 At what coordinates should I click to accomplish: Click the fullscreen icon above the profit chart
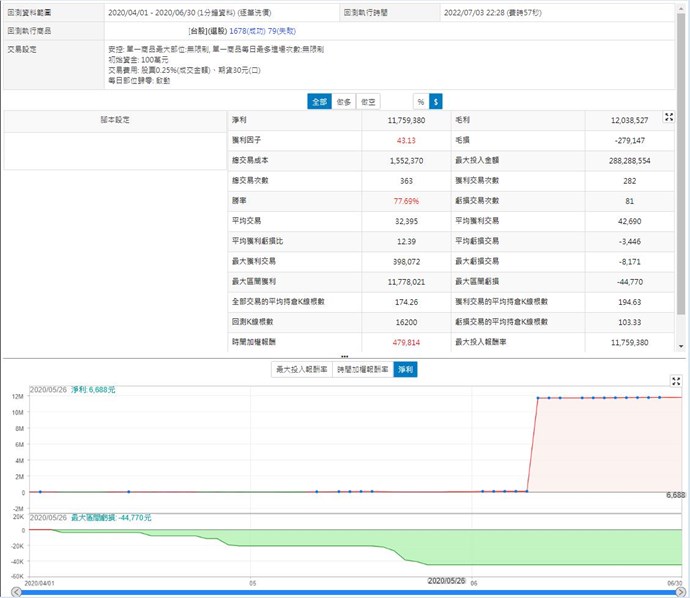point(677,381)
